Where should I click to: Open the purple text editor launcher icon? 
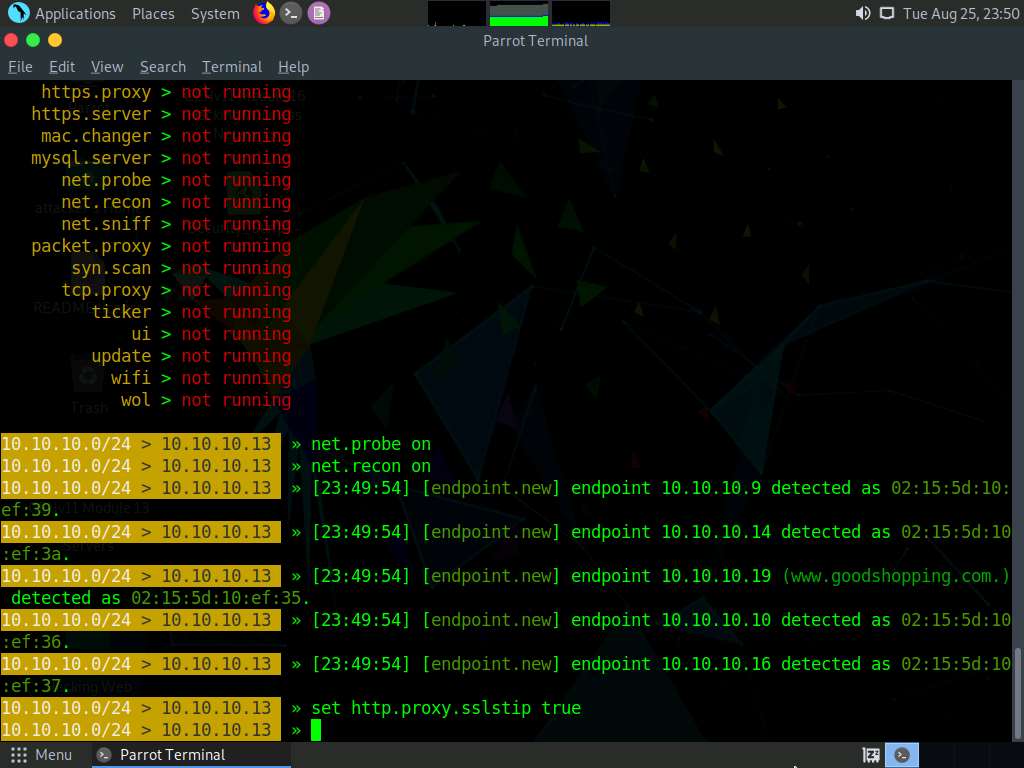[x=319, y=13]
